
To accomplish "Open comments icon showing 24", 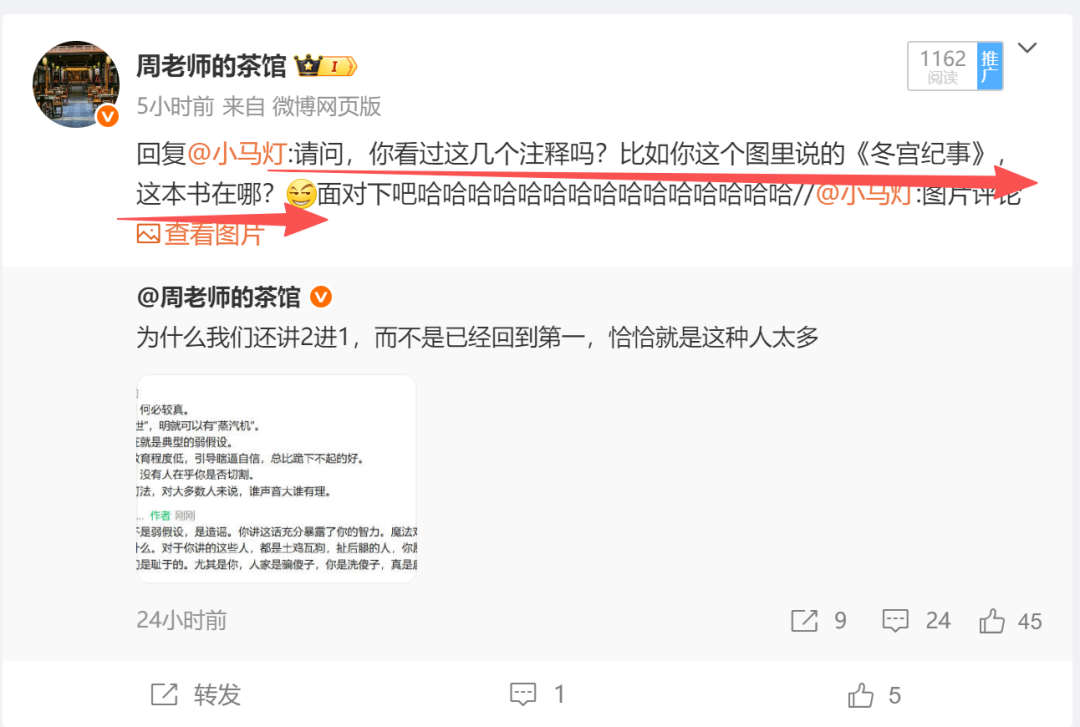I will 895,621.
